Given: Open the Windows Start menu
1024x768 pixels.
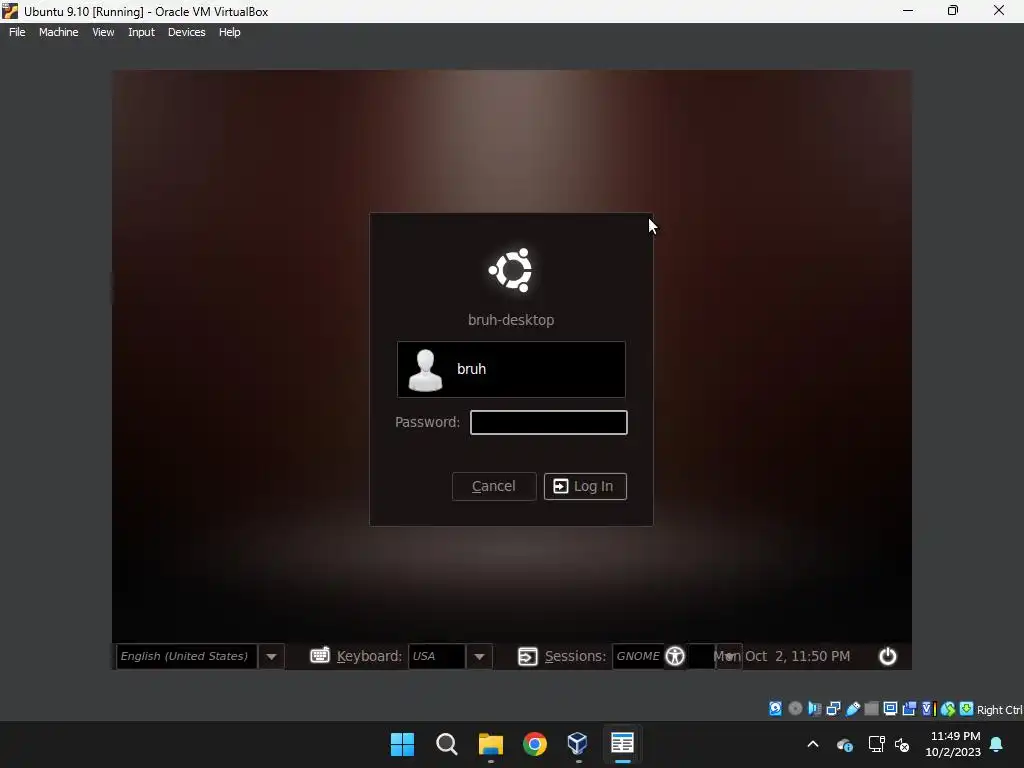Looking at the screenshot, I should tap(402, 744).
